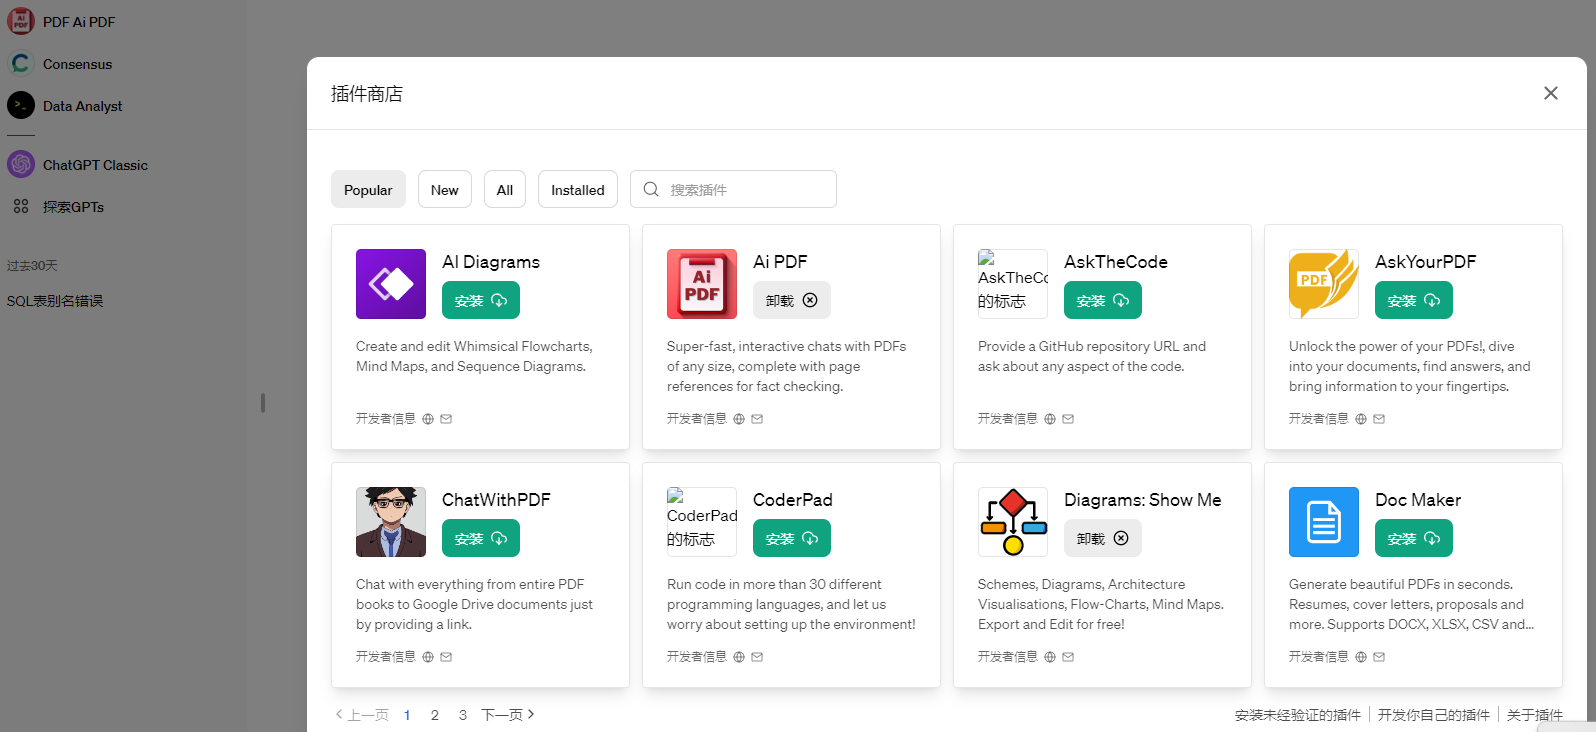Open CoderPad developer email icon

click(x=757, y=657)
